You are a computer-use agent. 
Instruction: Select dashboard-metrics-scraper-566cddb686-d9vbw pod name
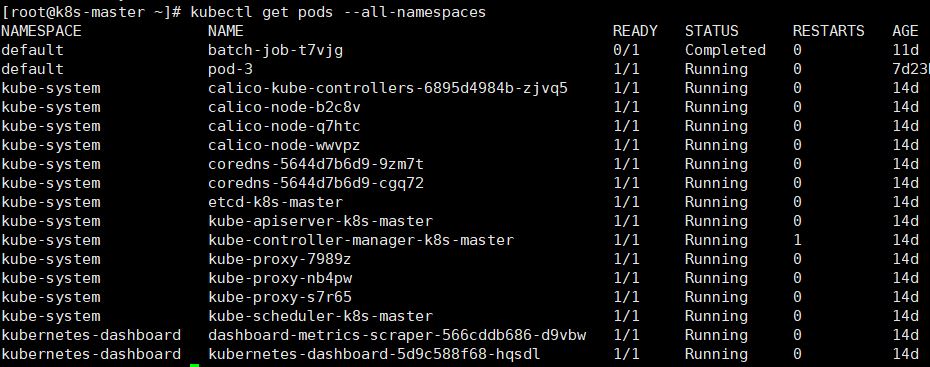397,335
